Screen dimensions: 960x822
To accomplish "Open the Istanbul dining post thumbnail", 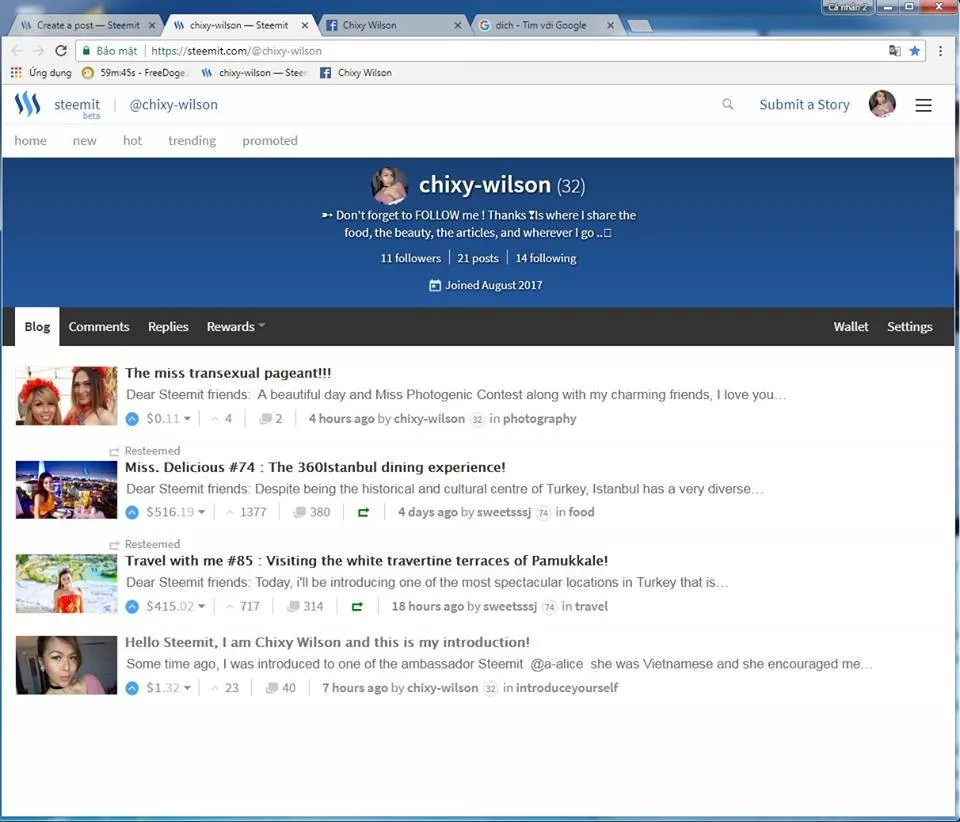I will [66, 490].
